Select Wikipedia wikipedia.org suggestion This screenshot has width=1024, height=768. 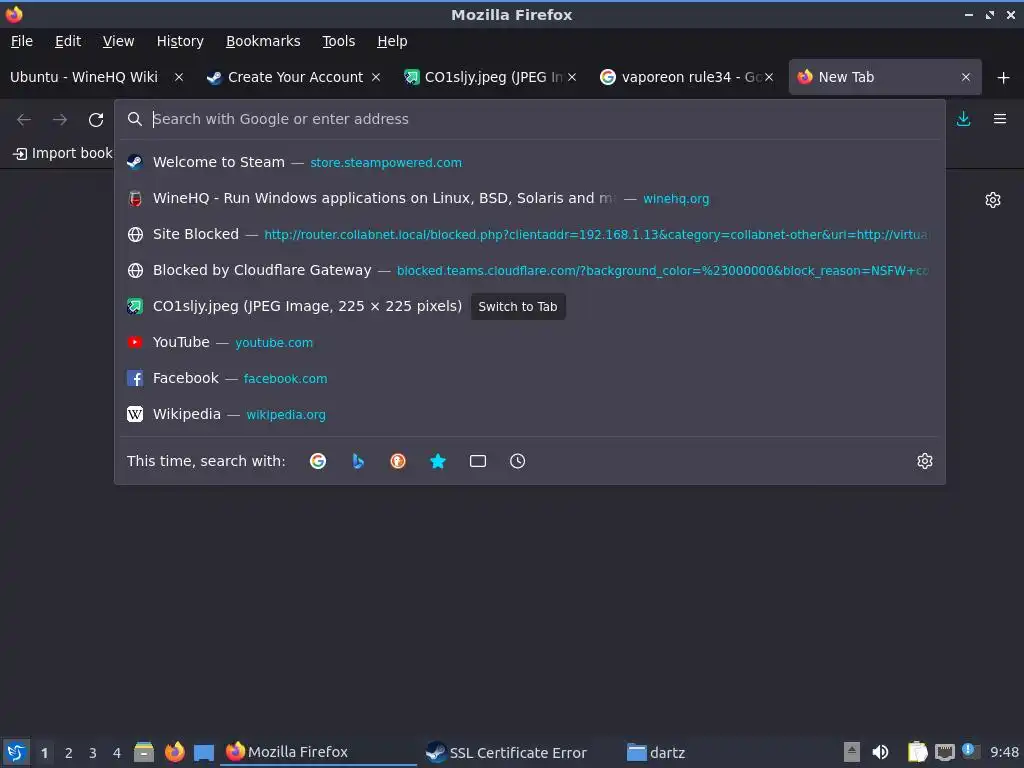tap(530, 414)
